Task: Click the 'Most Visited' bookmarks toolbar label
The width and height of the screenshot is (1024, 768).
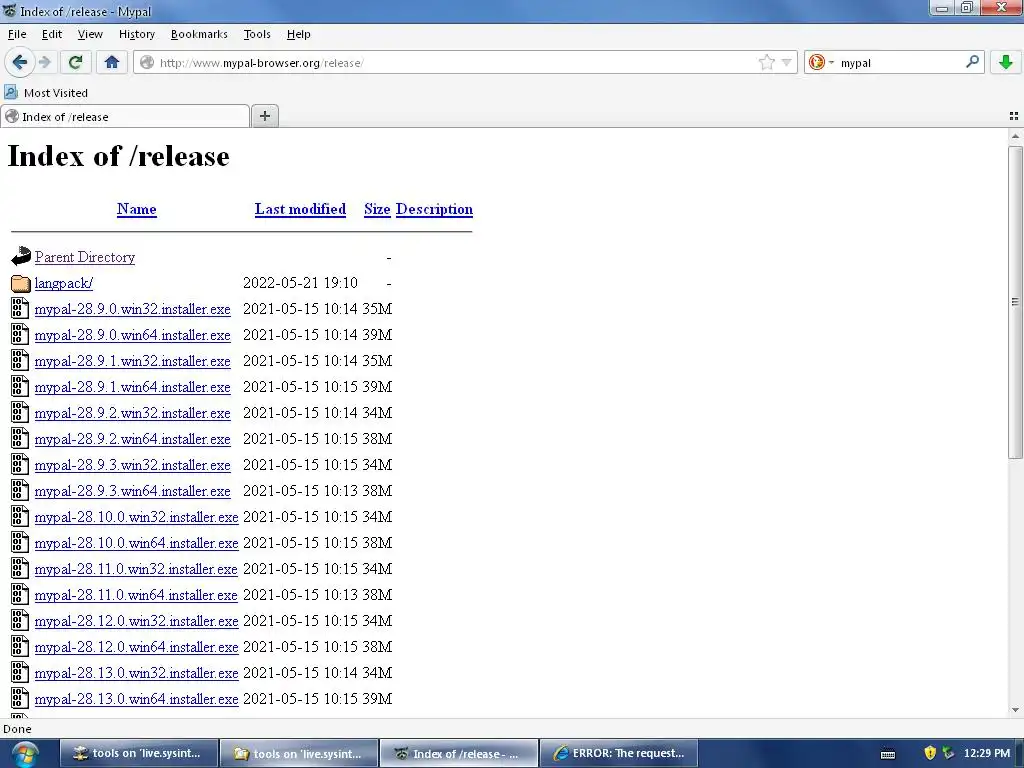Action: click(x=56, y=93)
